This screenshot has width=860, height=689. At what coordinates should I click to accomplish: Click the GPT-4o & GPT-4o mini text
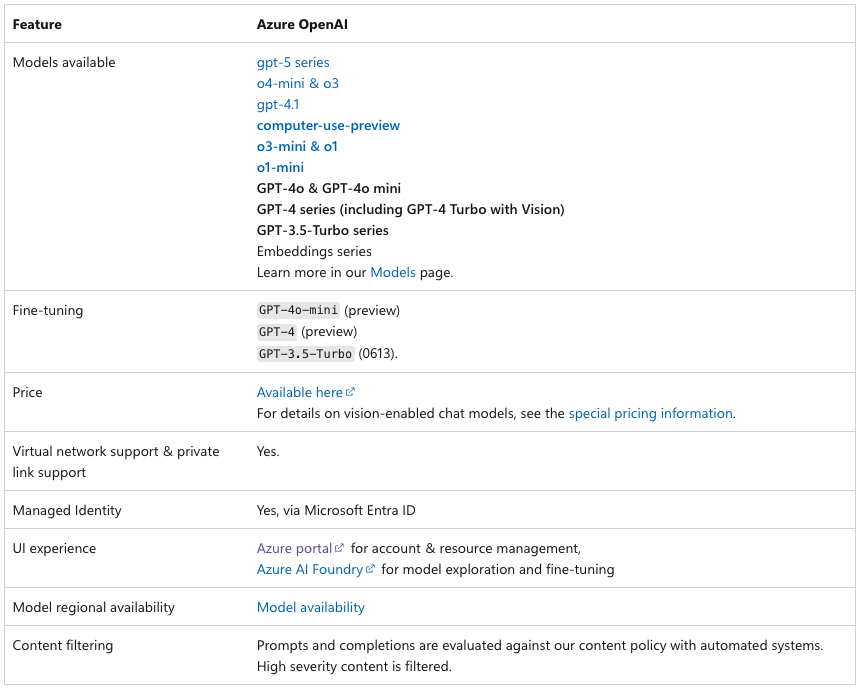click(329, 188)
